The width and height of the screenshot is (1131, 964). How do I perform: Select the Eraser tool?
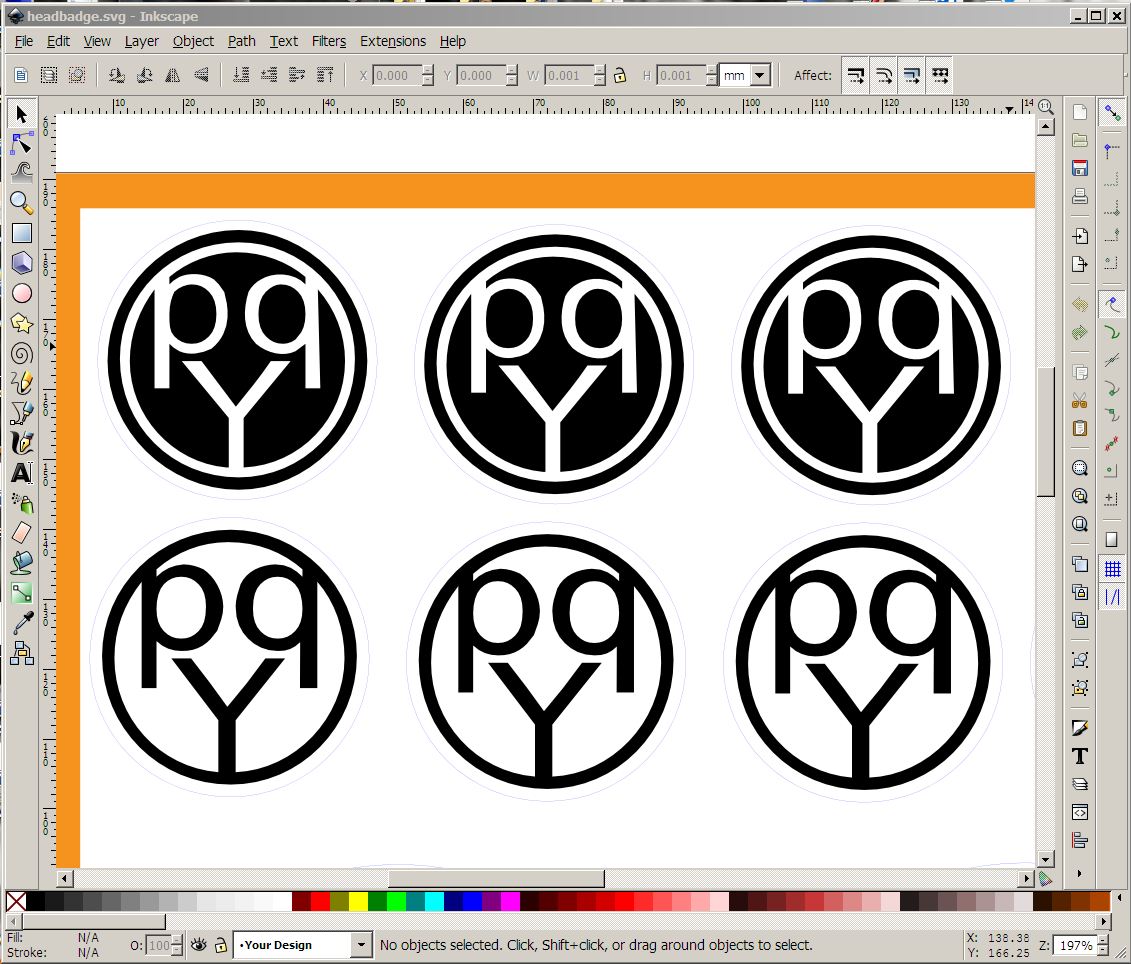click(22, 533)
